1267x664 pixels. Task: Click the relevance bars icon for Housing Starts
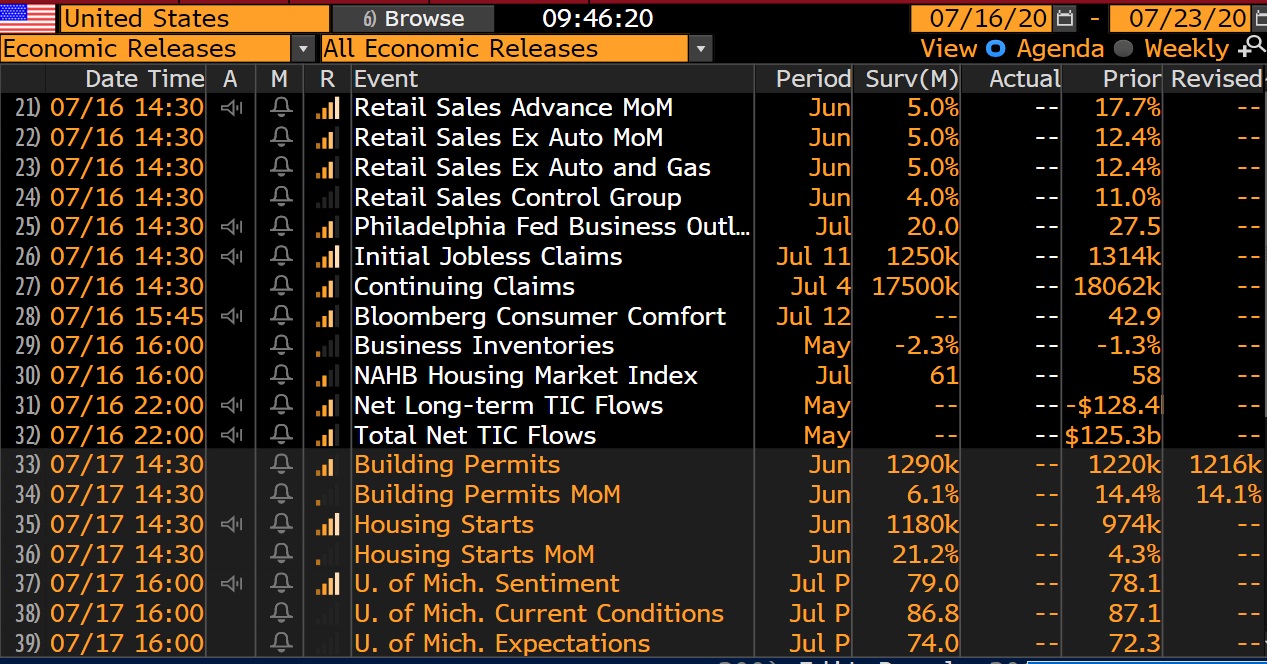(x=327, y=524)
